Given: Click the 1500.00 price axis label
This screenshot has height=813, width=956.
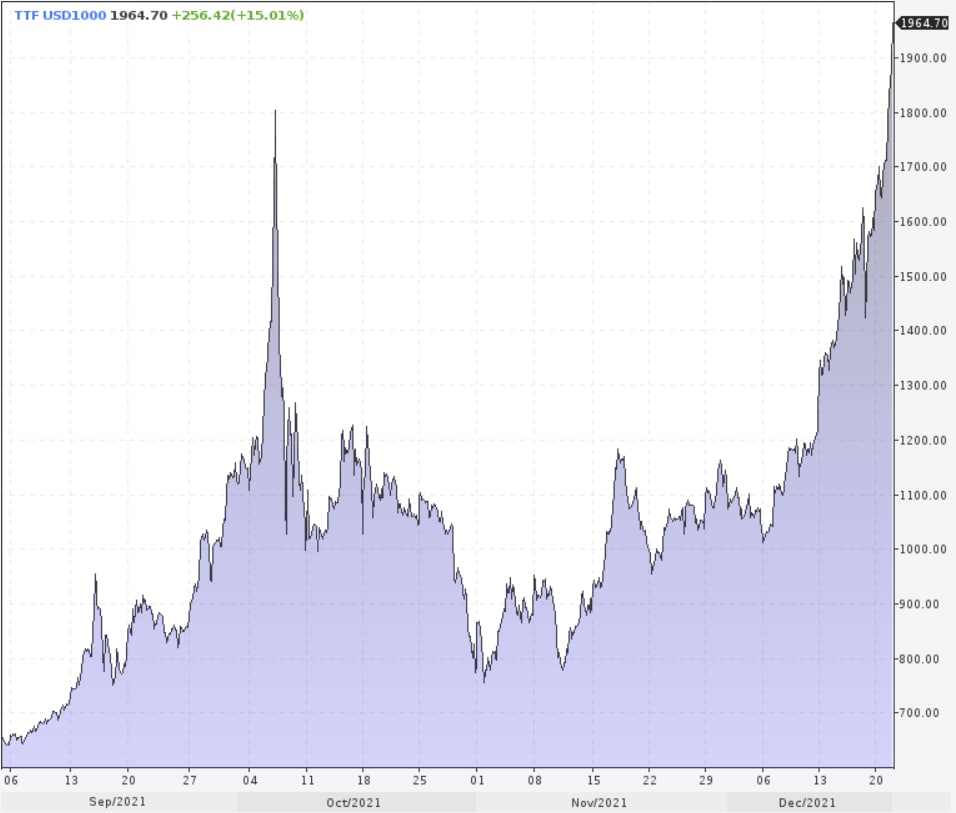Looking at the screenshot, I should tap(924, 276).
